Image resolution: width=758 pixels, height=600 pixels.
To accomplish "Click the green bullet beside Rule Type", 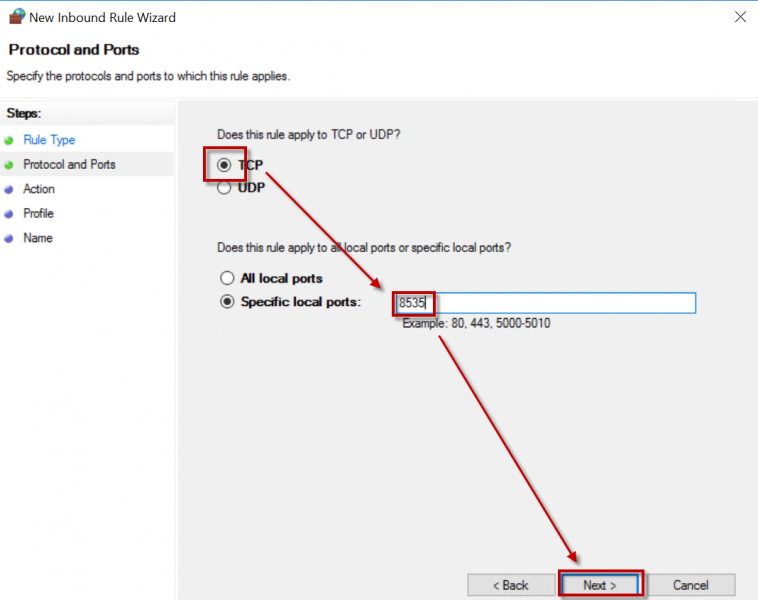I will click(x=9, y=140).
